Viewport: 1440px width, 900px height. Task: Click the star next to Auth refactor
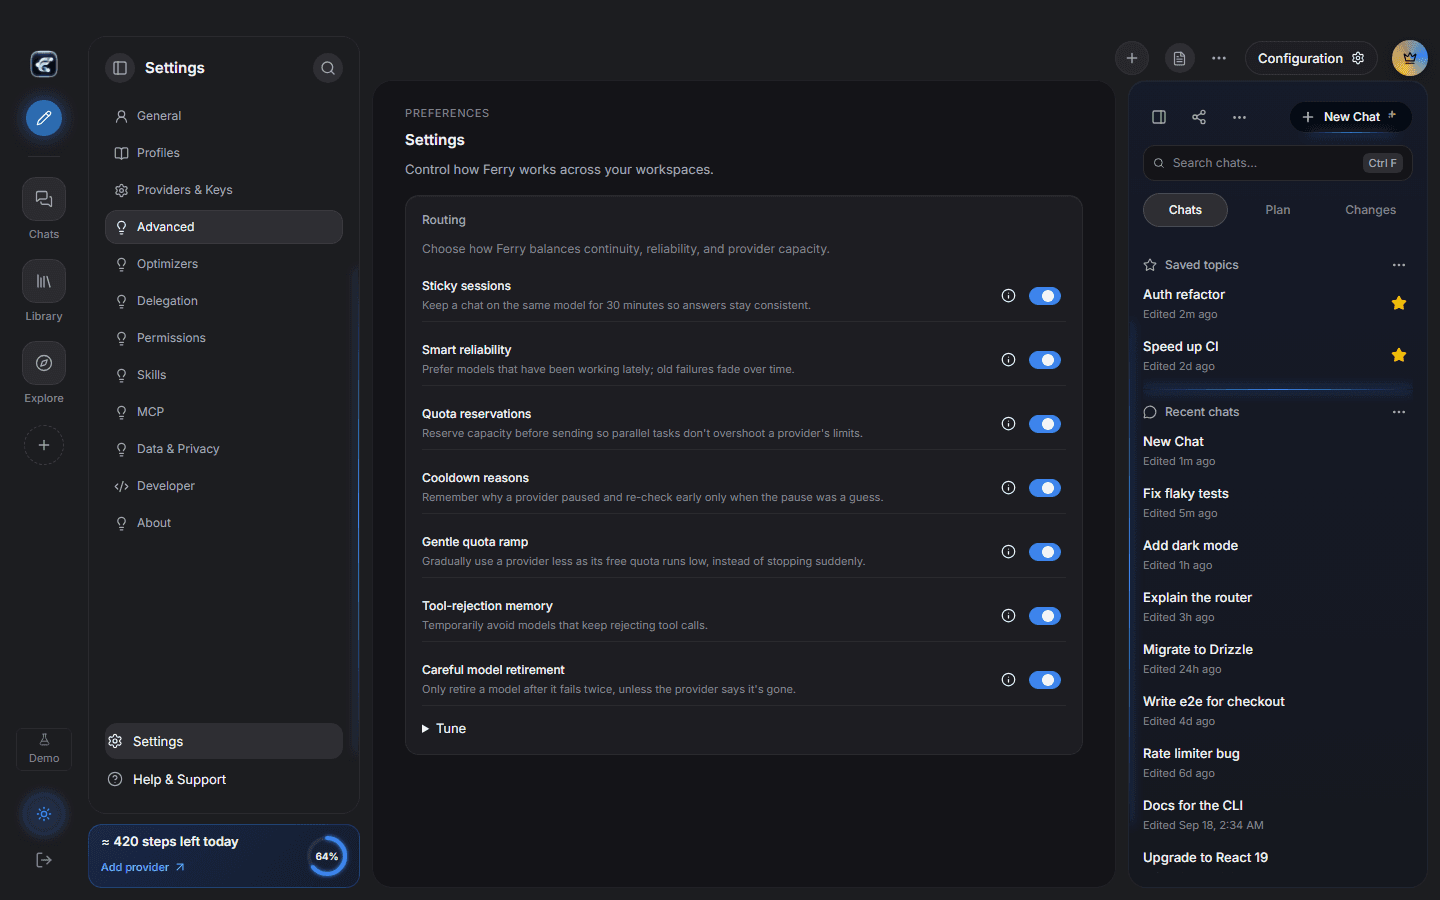(x=1399, y=303)
